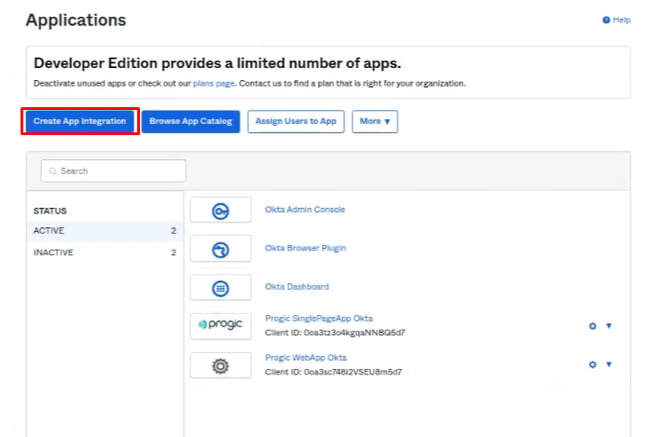Open the More dropdown menu

375,121
